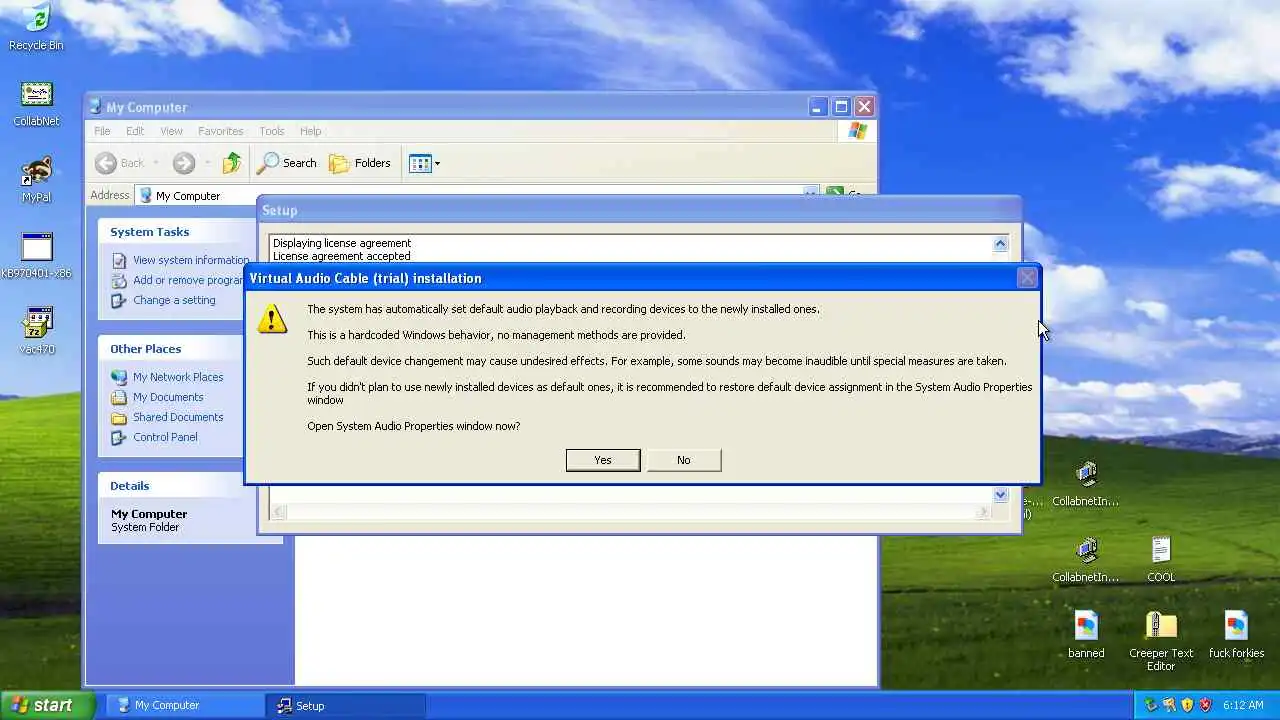Expand the Back history dropdown arrow
The height and width of the screenshot is (720, 1280).
tap(156, 163)
